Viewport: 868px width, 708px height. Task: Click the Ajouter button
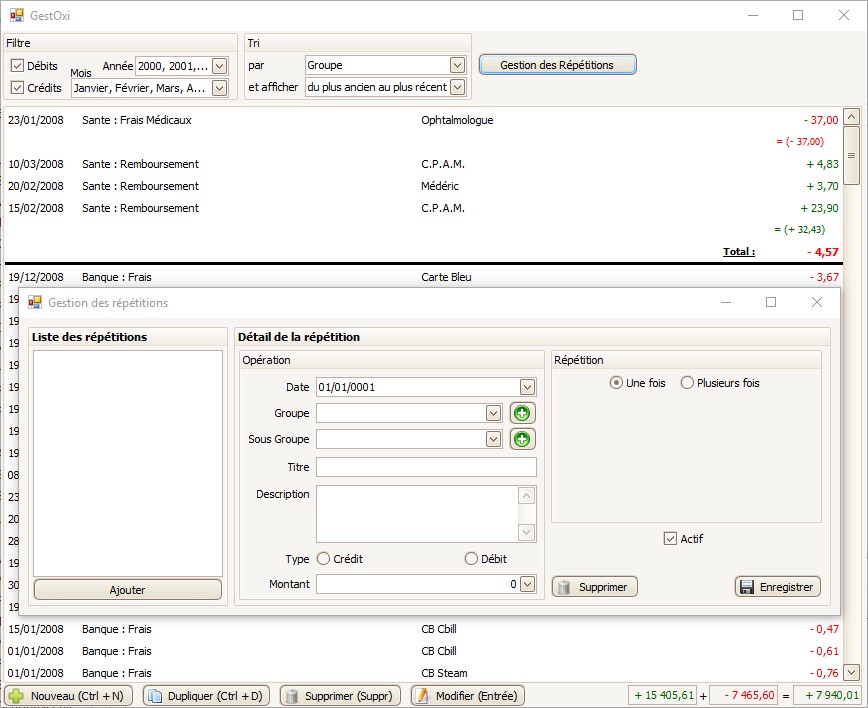click(127, 590)
